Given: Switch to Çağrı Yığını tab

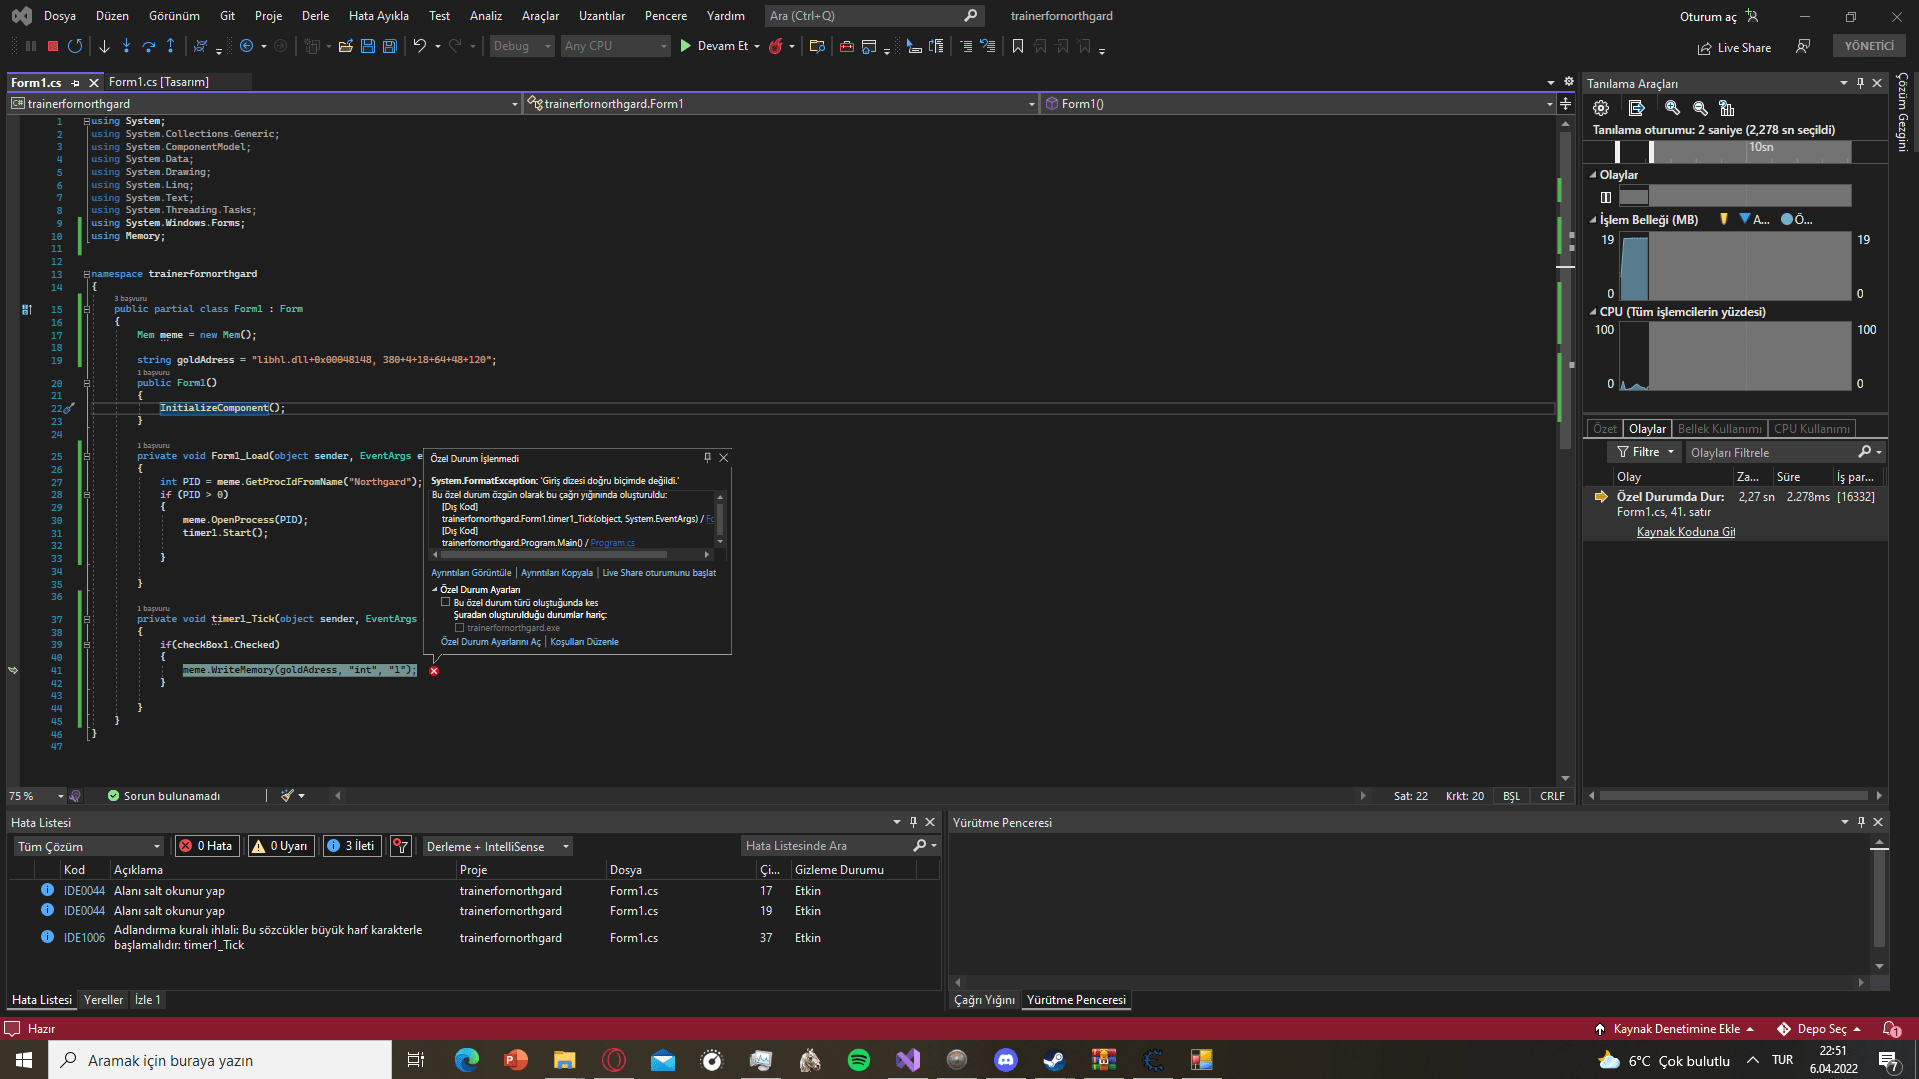Looking at the screenshot, I should [984, 1000].
